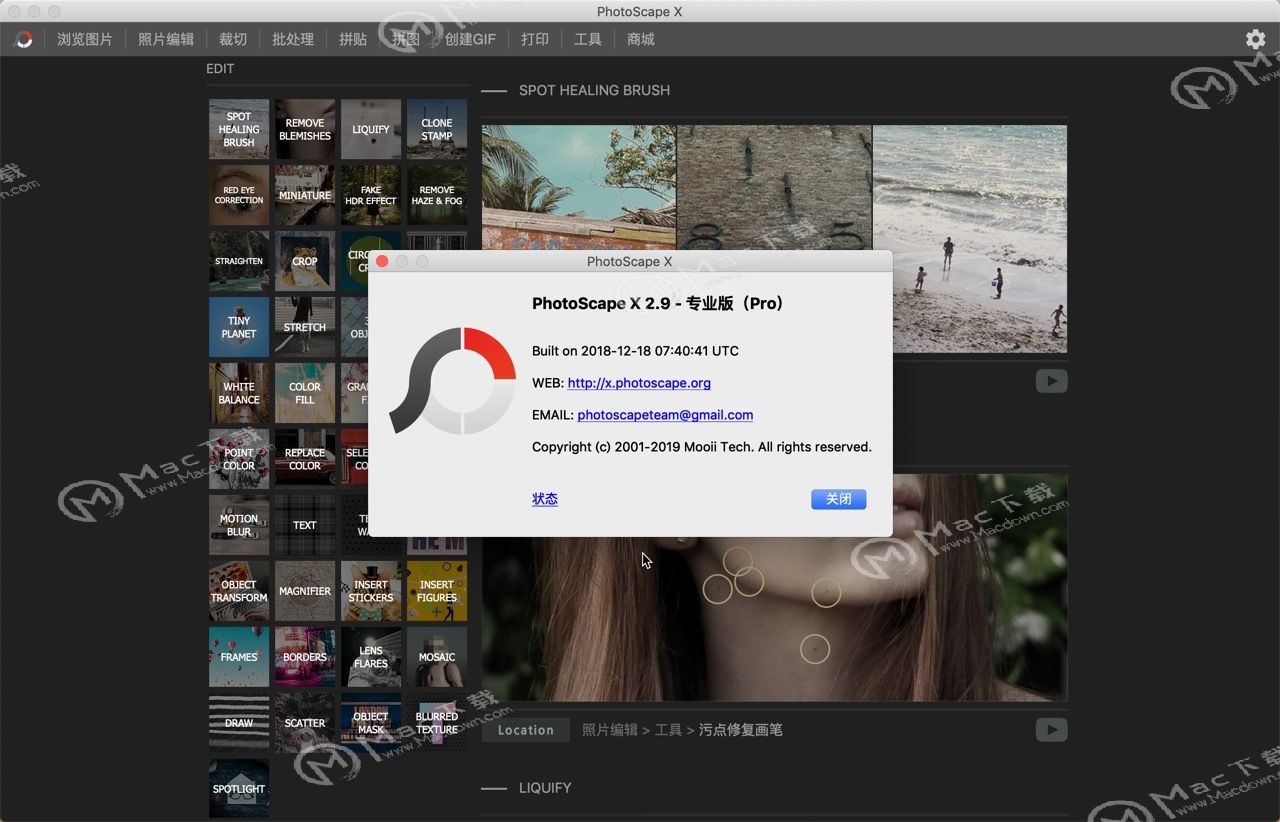Image resolution: width=1280 pixels, height=822 pixels.
Task: Open the Fake HDR Effect tile
Action: pyautogui.click(x=371, y=195)
